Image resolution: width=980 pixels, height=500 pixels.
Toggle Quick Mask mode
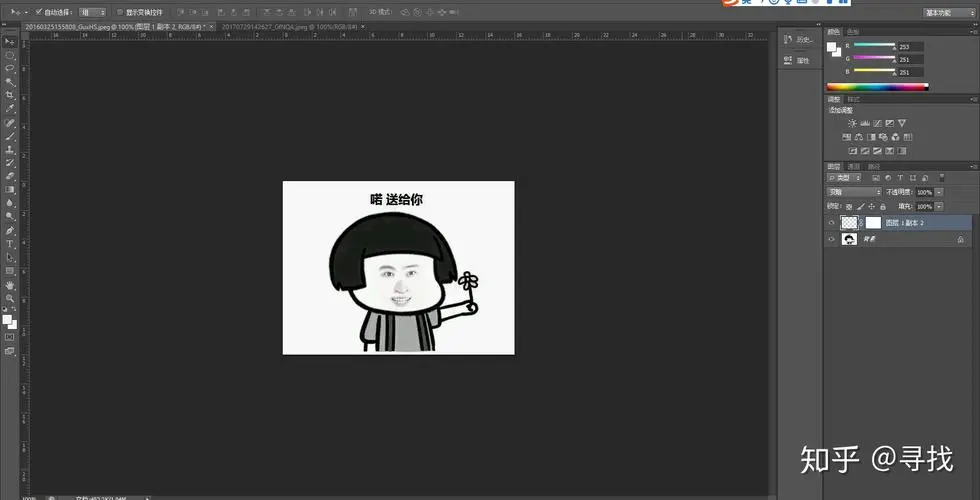pos(10,337)
